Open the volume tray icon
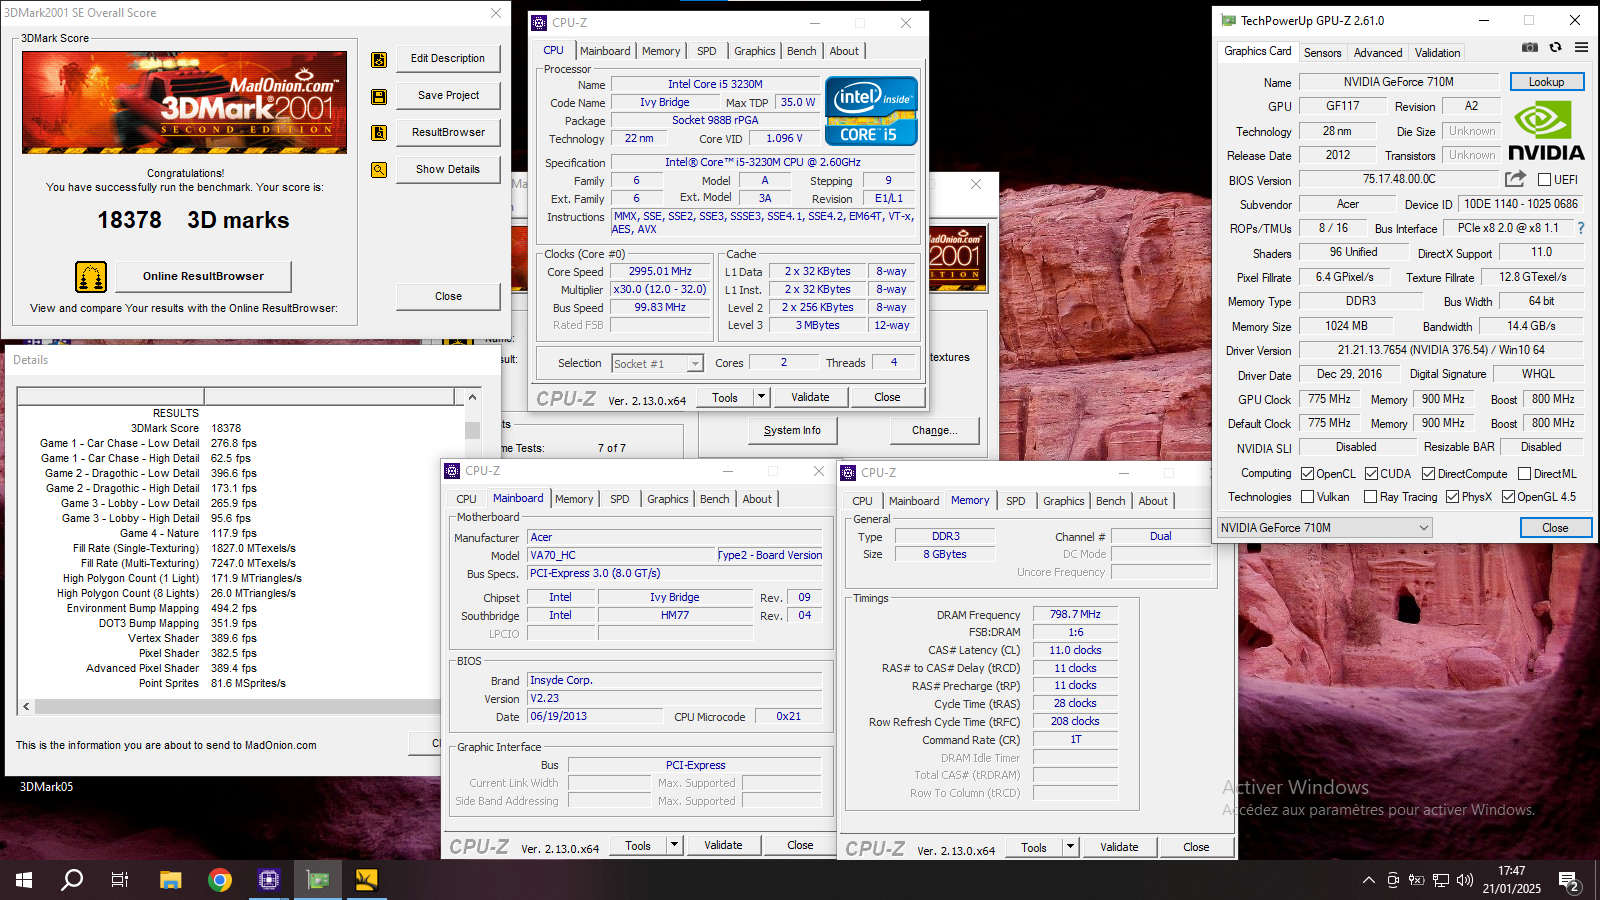Viewport: 1600px width, 900px height. (1465, 880)
